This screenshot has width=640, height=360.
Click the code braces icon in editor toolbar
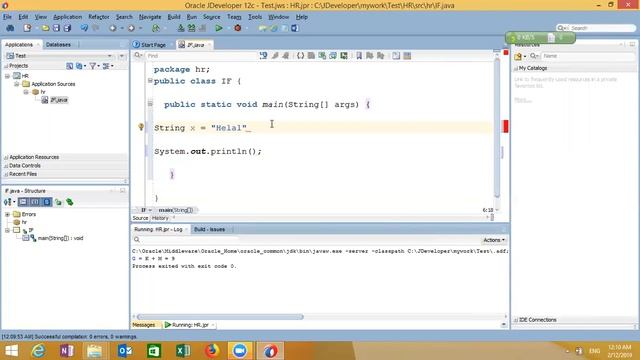click(x=300, y=56)
